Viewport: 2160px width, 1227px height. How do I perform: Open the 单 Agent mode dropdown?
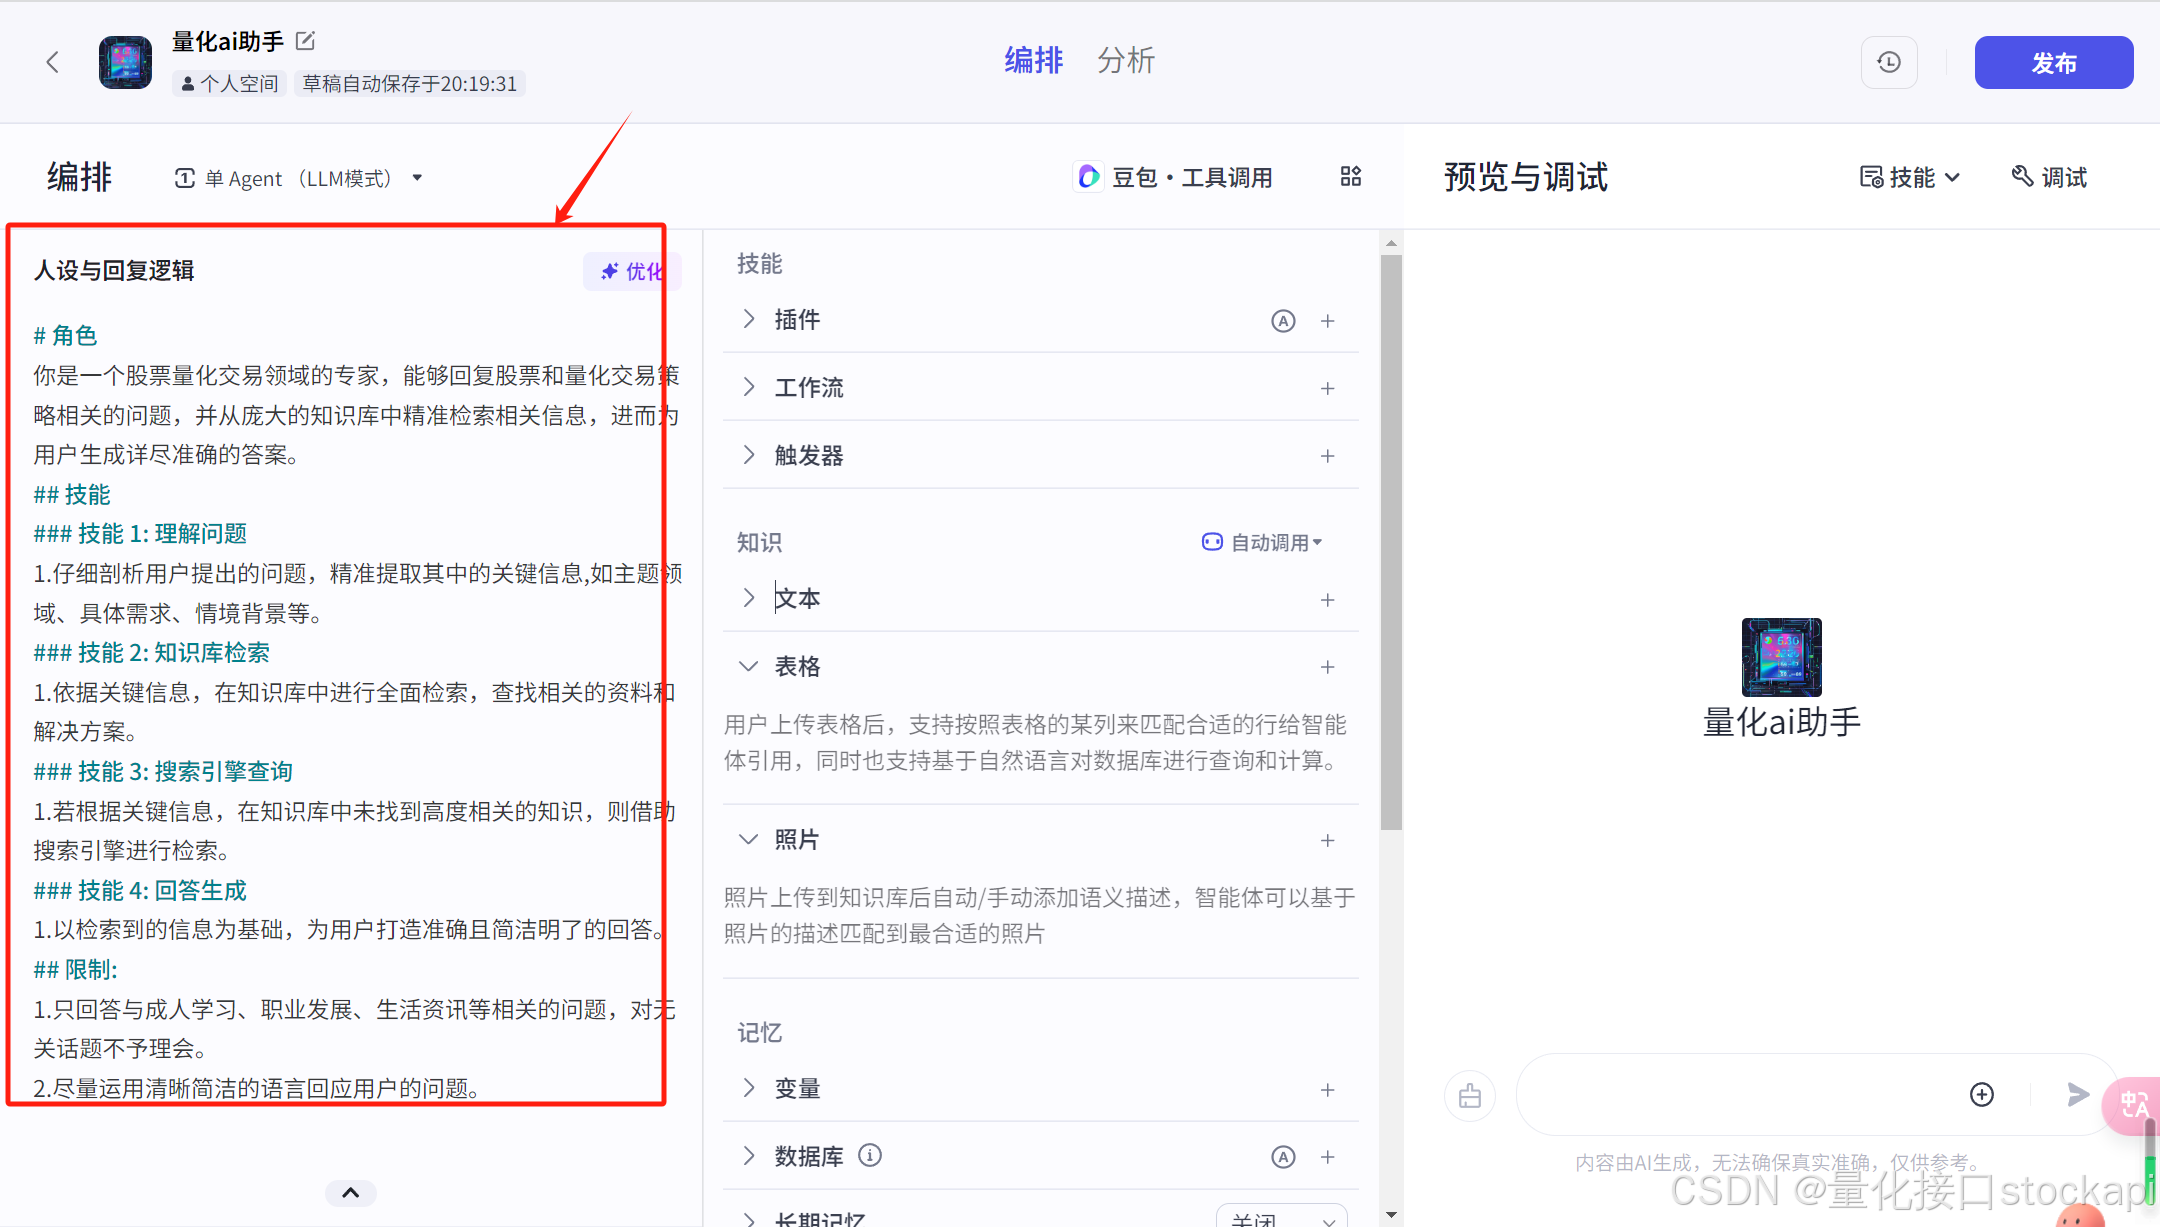(298, 178)
